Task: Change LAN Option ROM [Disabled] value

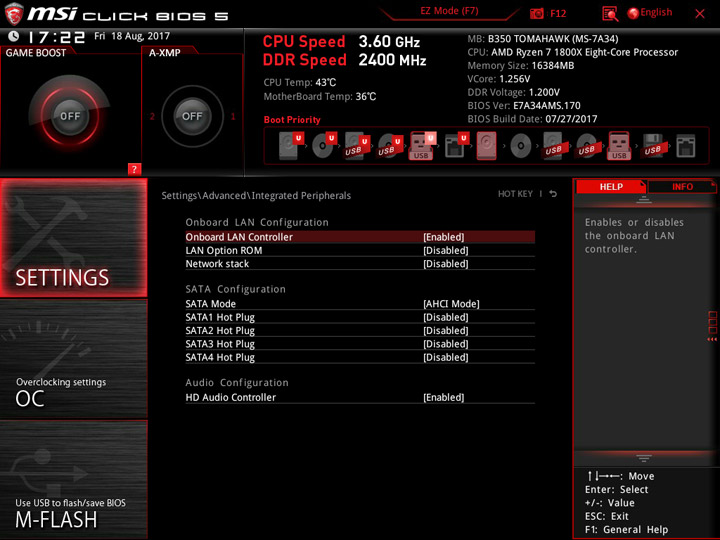Action: (445, 250)
